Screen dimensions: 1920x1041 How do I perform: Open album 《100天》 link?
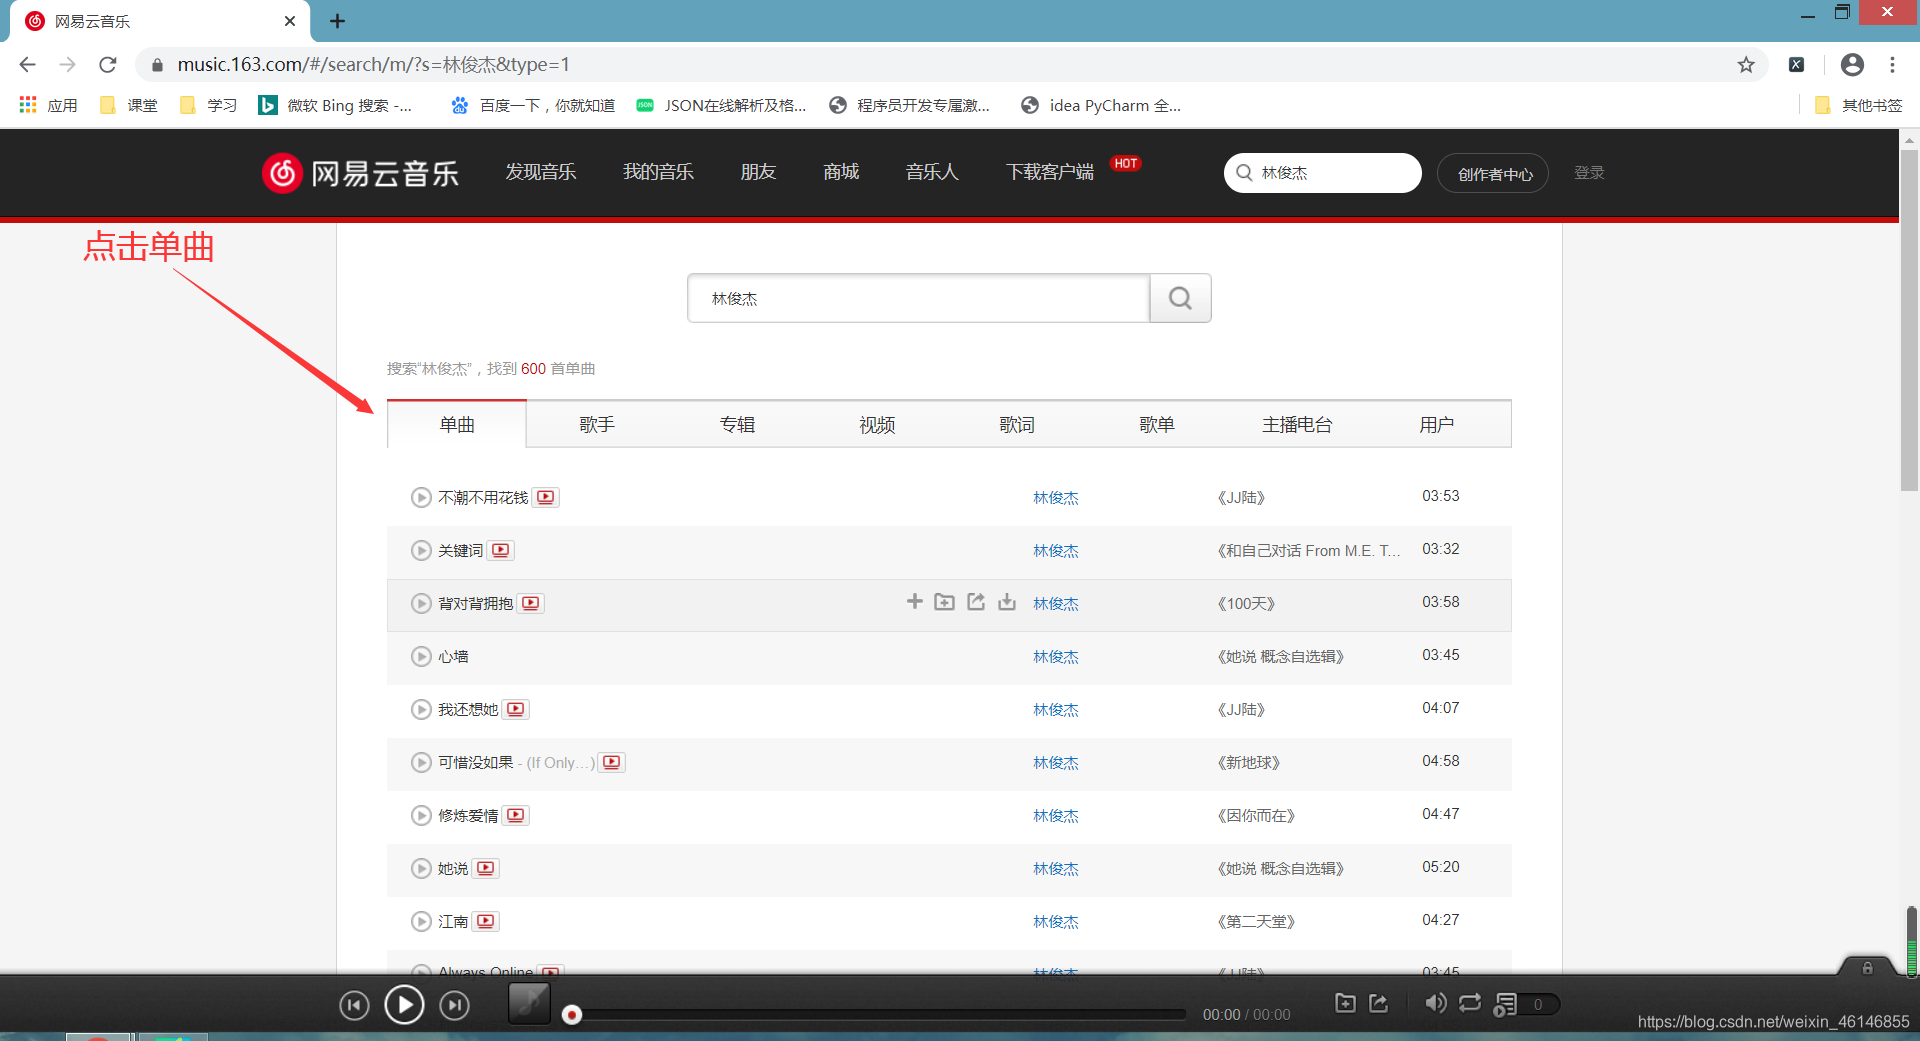click(1246, 603)
